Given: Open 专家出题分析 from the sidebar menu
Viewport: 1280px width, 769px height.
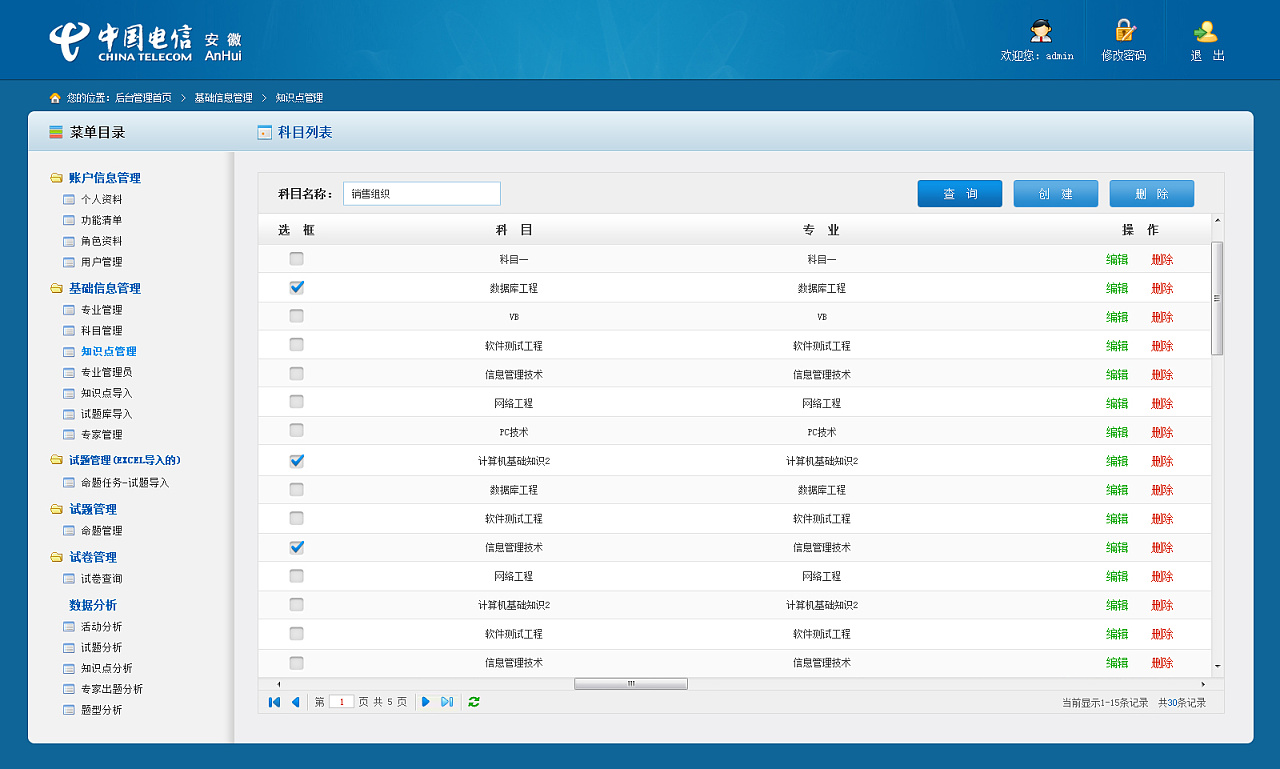Looking at the screenshot, I should [x=112, y=690].
